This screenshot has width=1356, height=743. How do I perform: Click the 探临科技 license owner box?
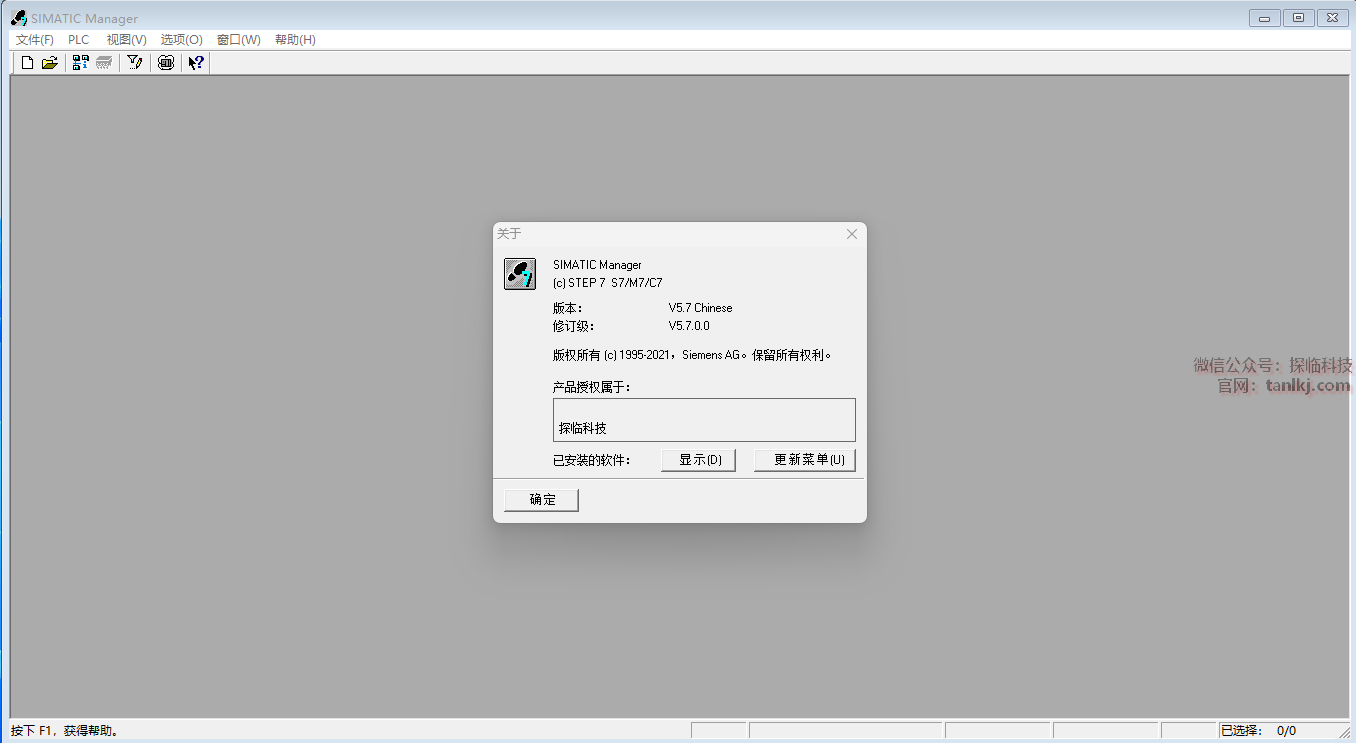coord(704,420)
